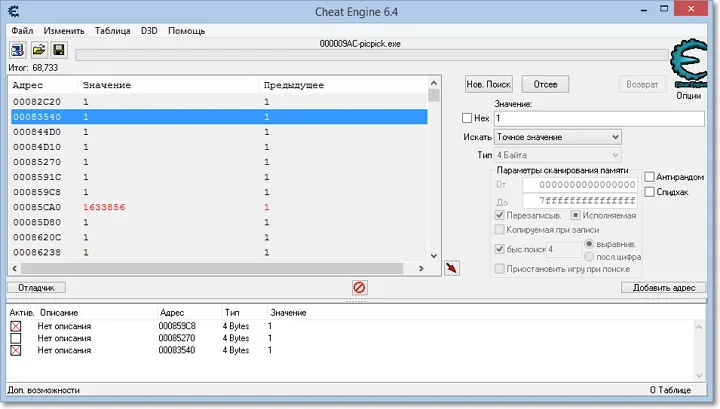This screenshot has height=409, width=720.
Task: Select result row 00082C20
Action: [x=219, y=102]
